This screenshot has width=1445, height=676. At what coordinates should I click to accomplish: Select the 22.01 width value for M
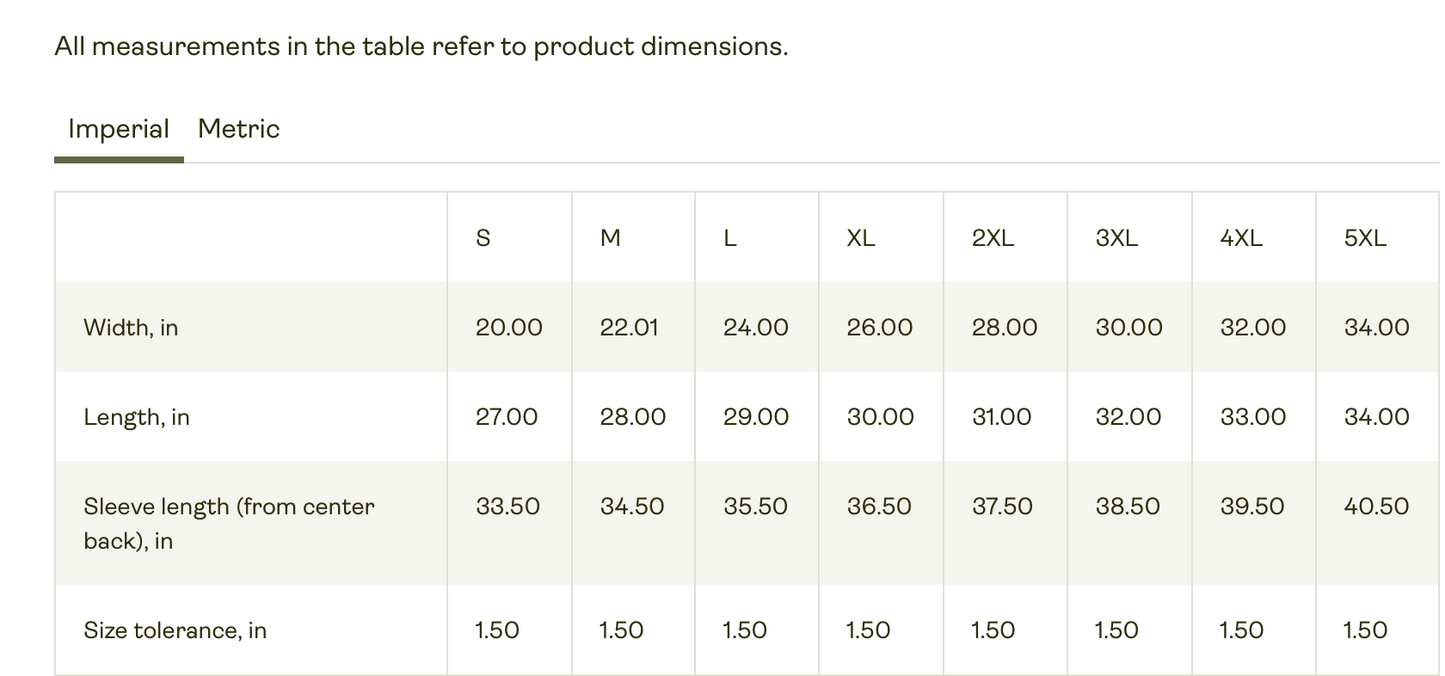click(629, 328)
